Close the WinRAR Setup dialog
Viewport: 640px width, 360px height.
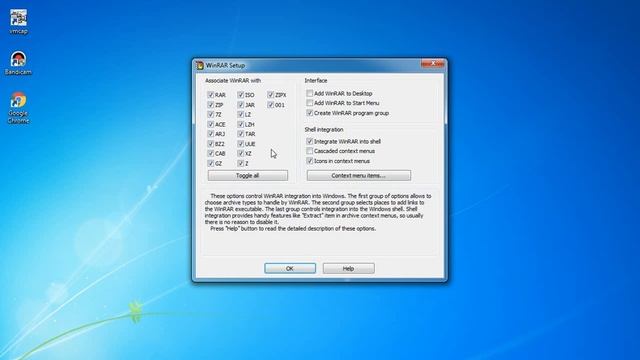click(433, 63)
